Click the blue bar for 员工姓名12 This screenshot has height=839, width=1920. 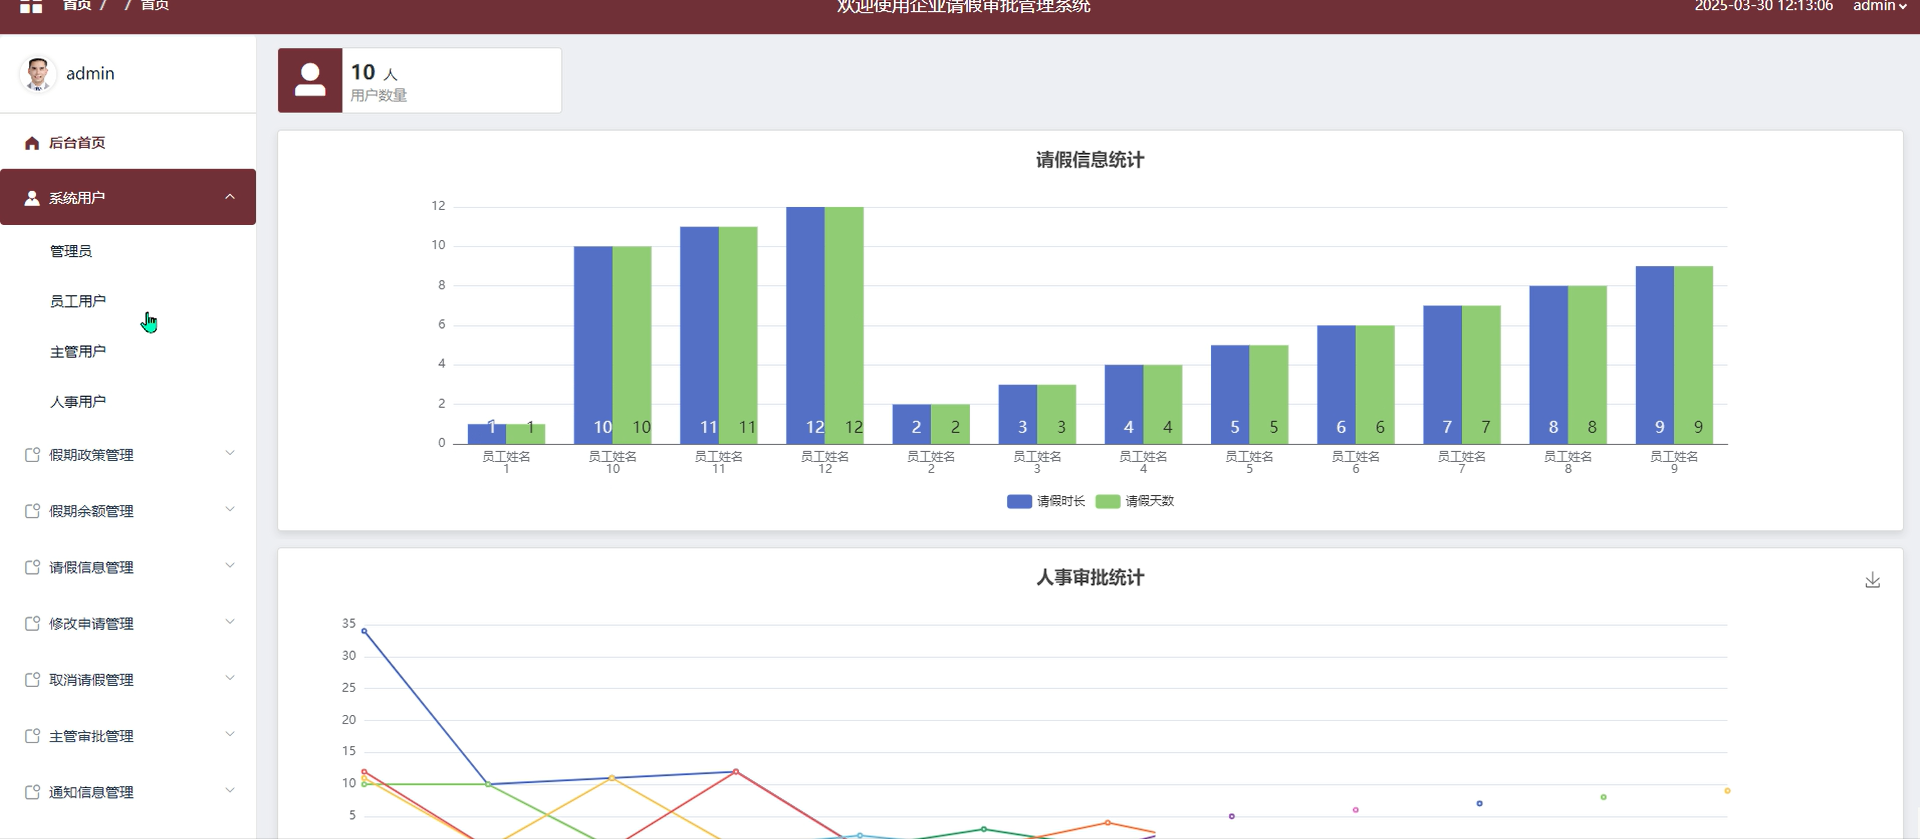[x=805, y=325]
